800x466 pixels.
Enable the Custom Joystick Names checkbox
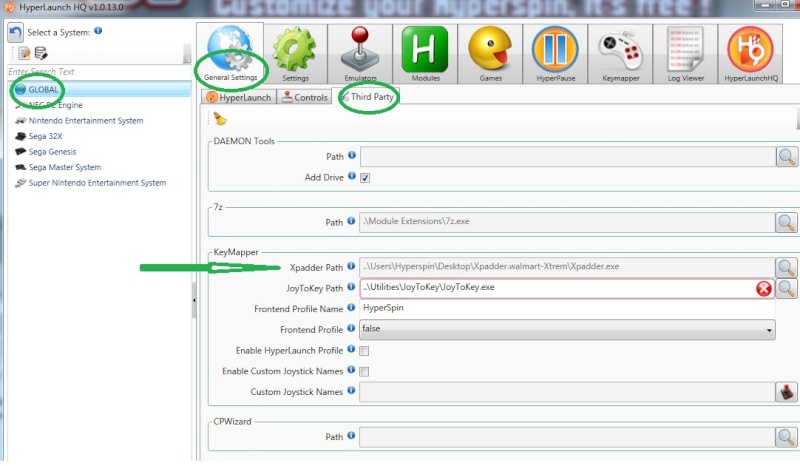point(364,372)
